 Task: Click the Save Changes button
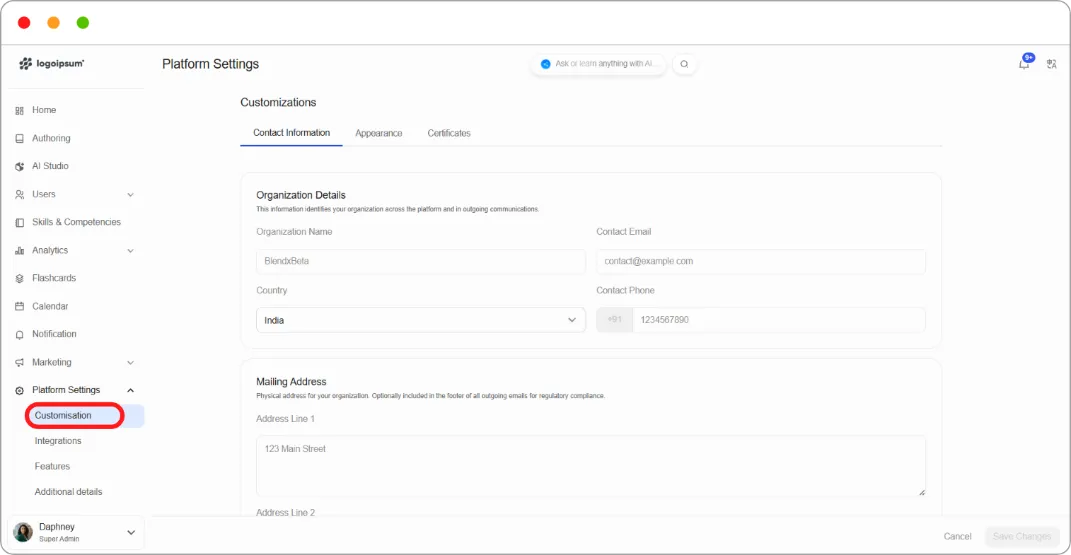1022,537
